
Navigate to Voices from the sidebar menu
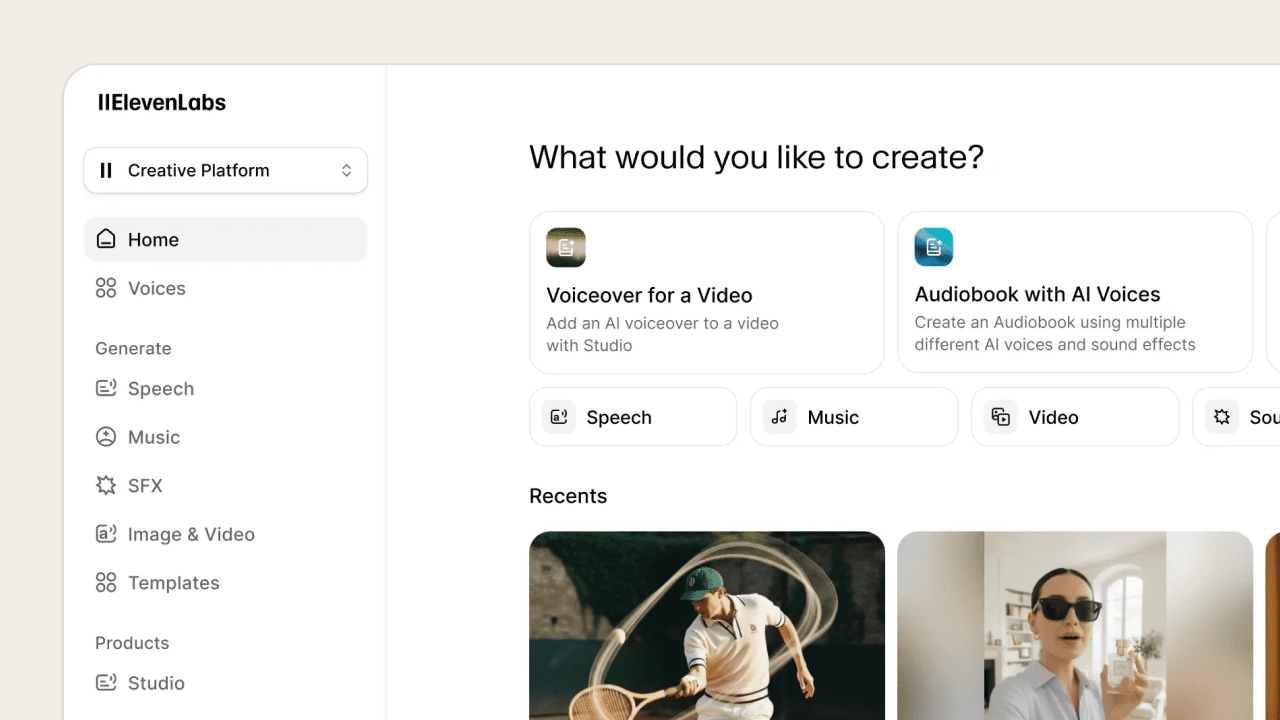156,288
